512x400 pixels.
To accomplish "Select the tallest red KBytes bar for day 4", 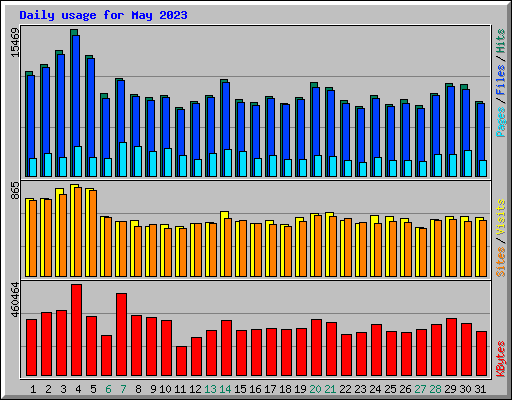I will pyautogui.click(x=76, y=330).
